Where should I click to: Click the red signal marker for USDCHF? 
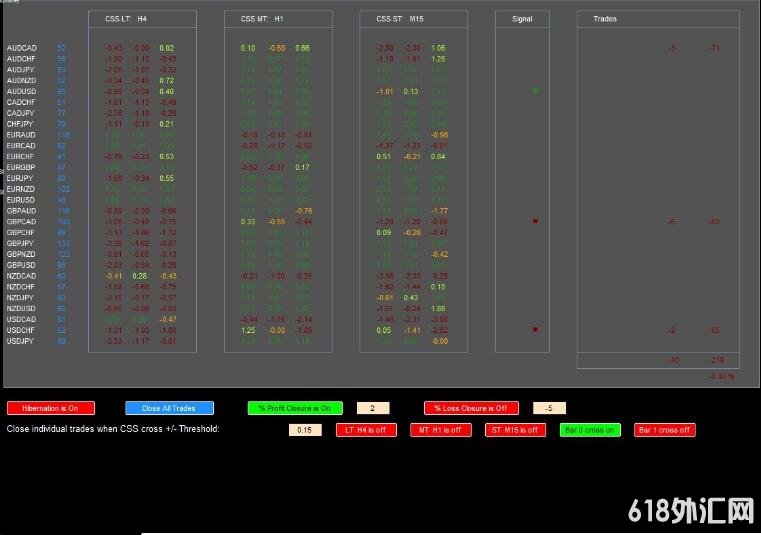[535, 329]
